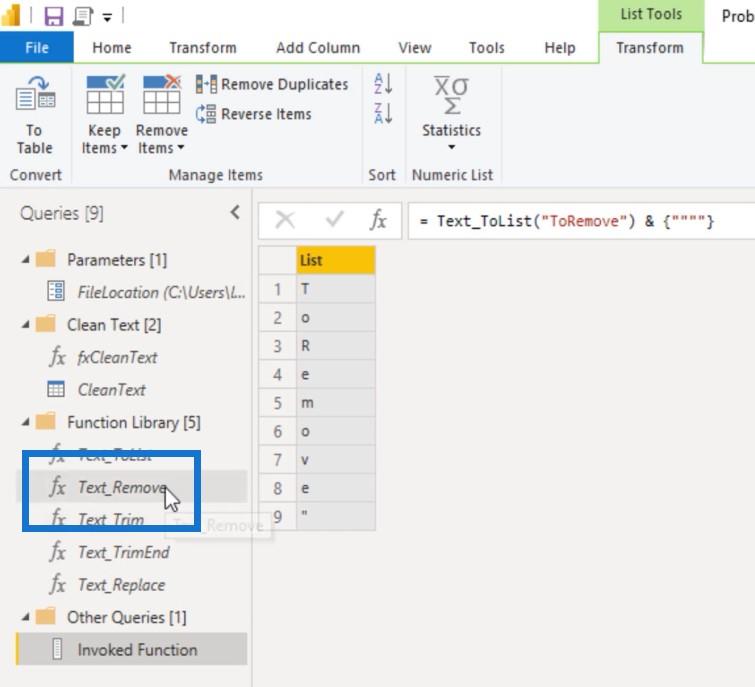Collapse the Parameters folder
The height and width of the screenshot is (687, 755).
click(x=26, y=260)
